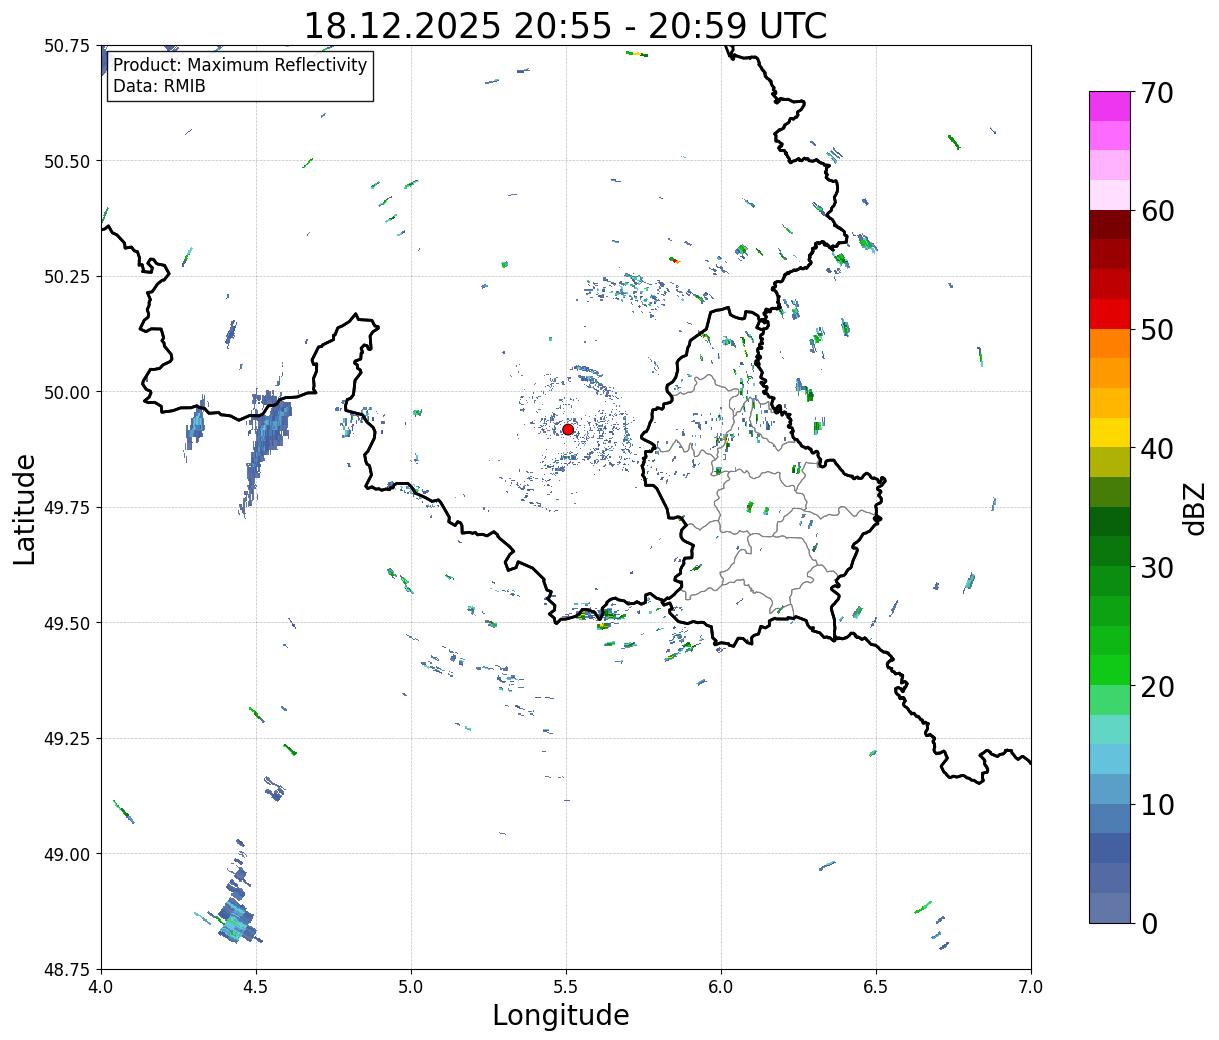1219x1040 pixels.
Task: Click the plot title with the date and time
Action: point(565,25)
